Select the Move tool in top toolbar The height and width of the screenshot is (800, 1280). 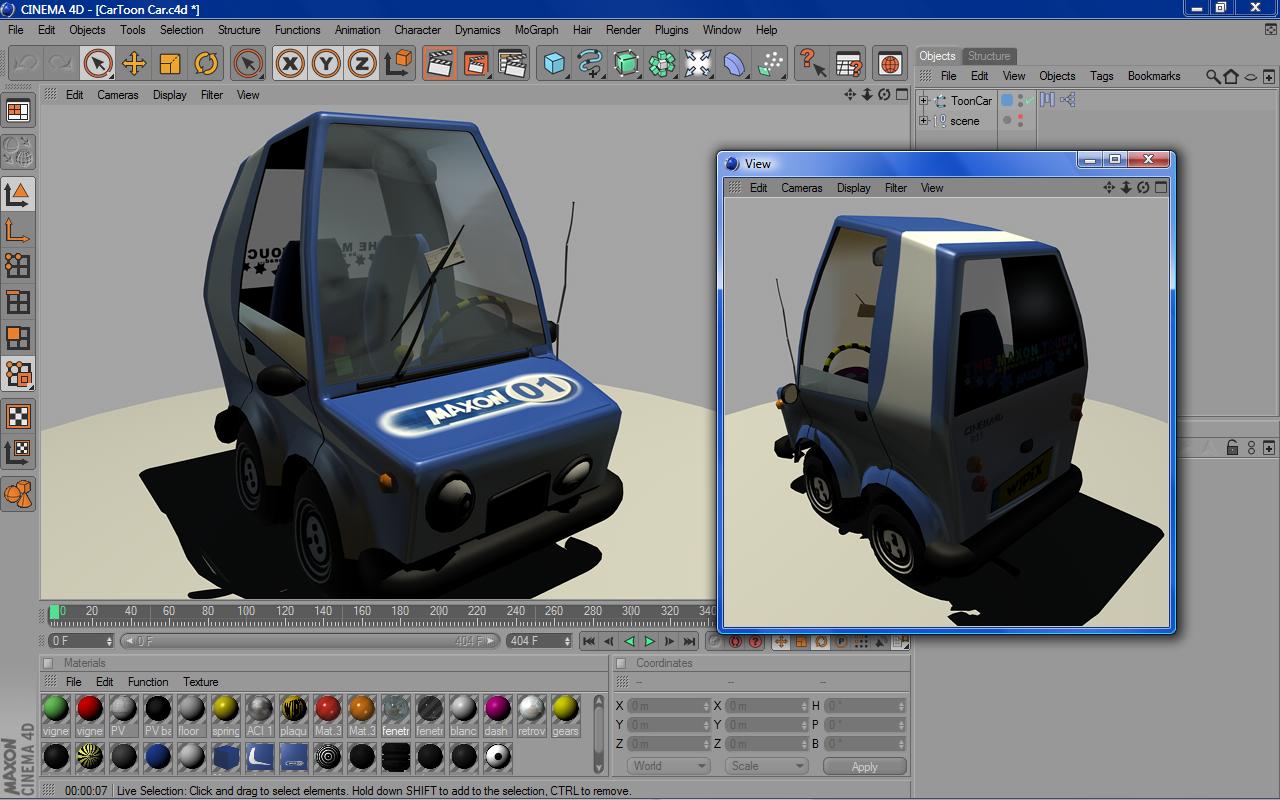(134, 64)
